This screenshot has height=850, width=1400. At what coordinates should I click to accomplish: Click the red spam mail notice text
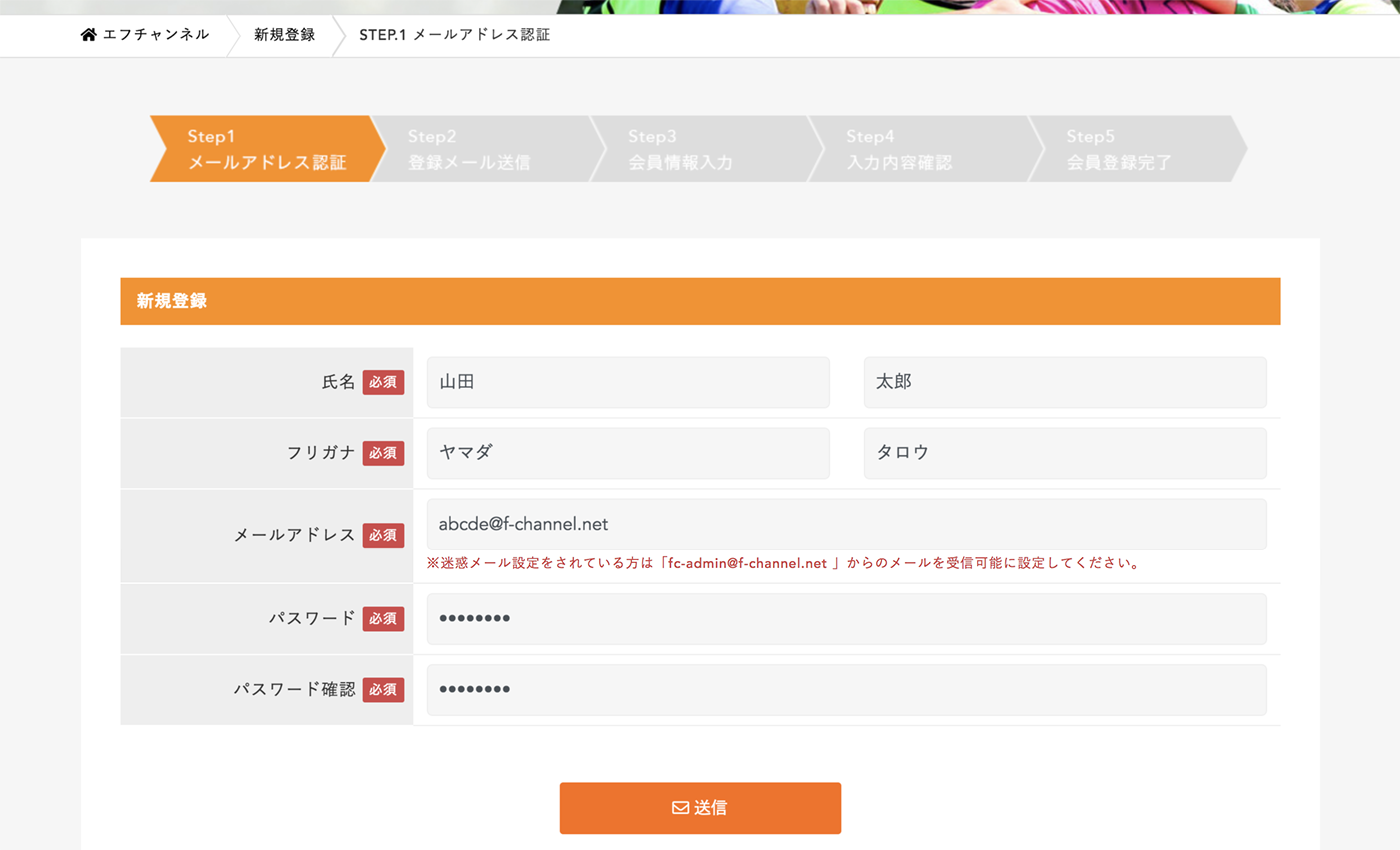point(783,563)
